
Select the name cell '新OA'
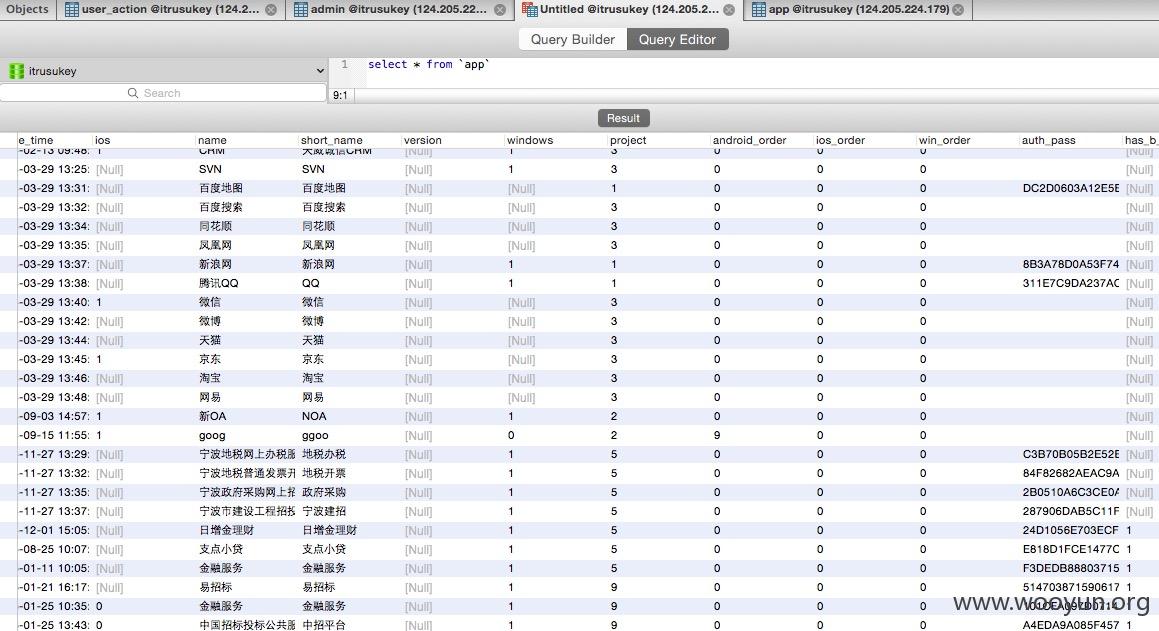pyautogui.click(x=212, y=417)
